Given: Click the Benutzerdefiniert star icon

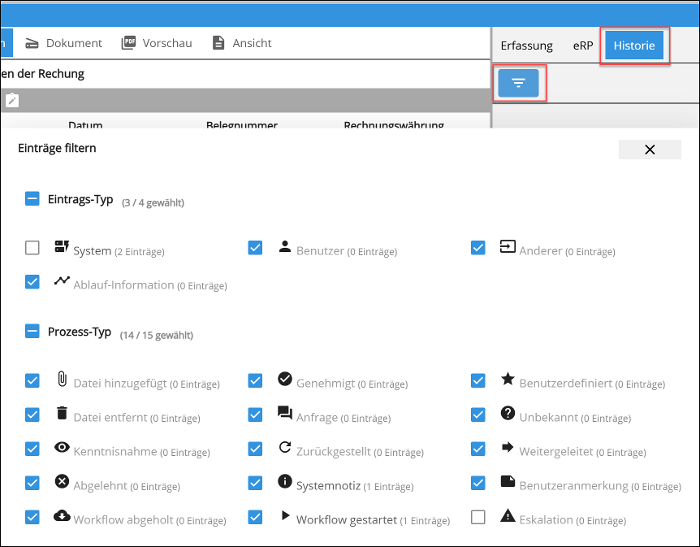Looking at the screenshot, I should pos(508,379).
